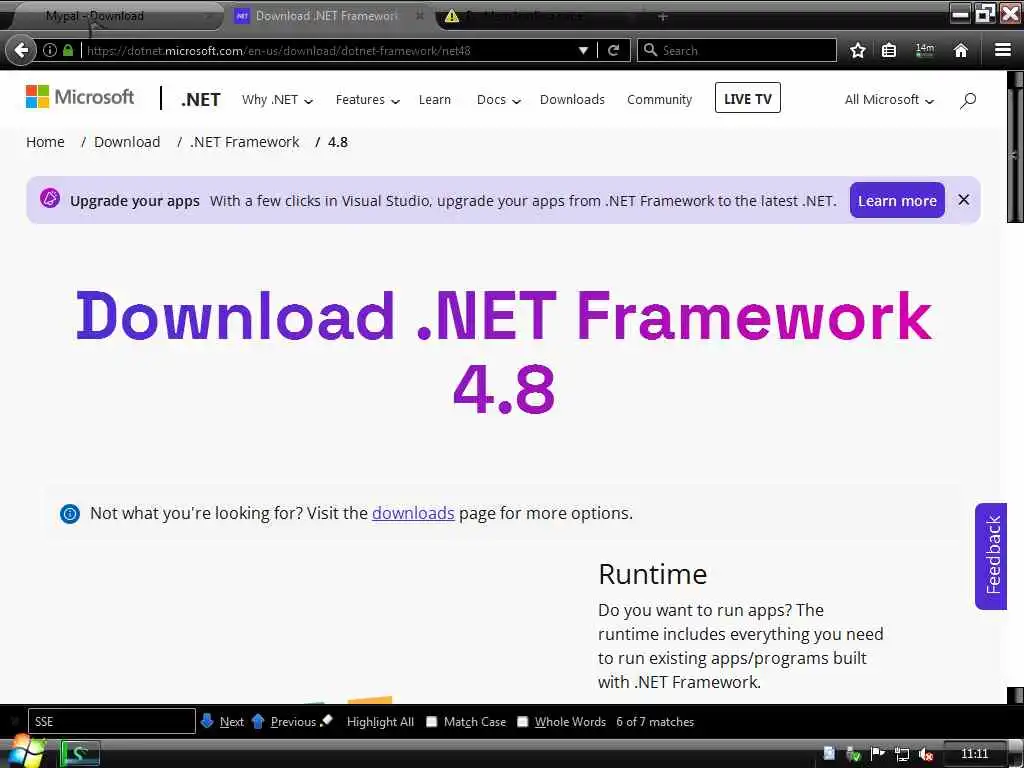
Task: Go back with the browser back arrow
Action: (x=21, y=50)
